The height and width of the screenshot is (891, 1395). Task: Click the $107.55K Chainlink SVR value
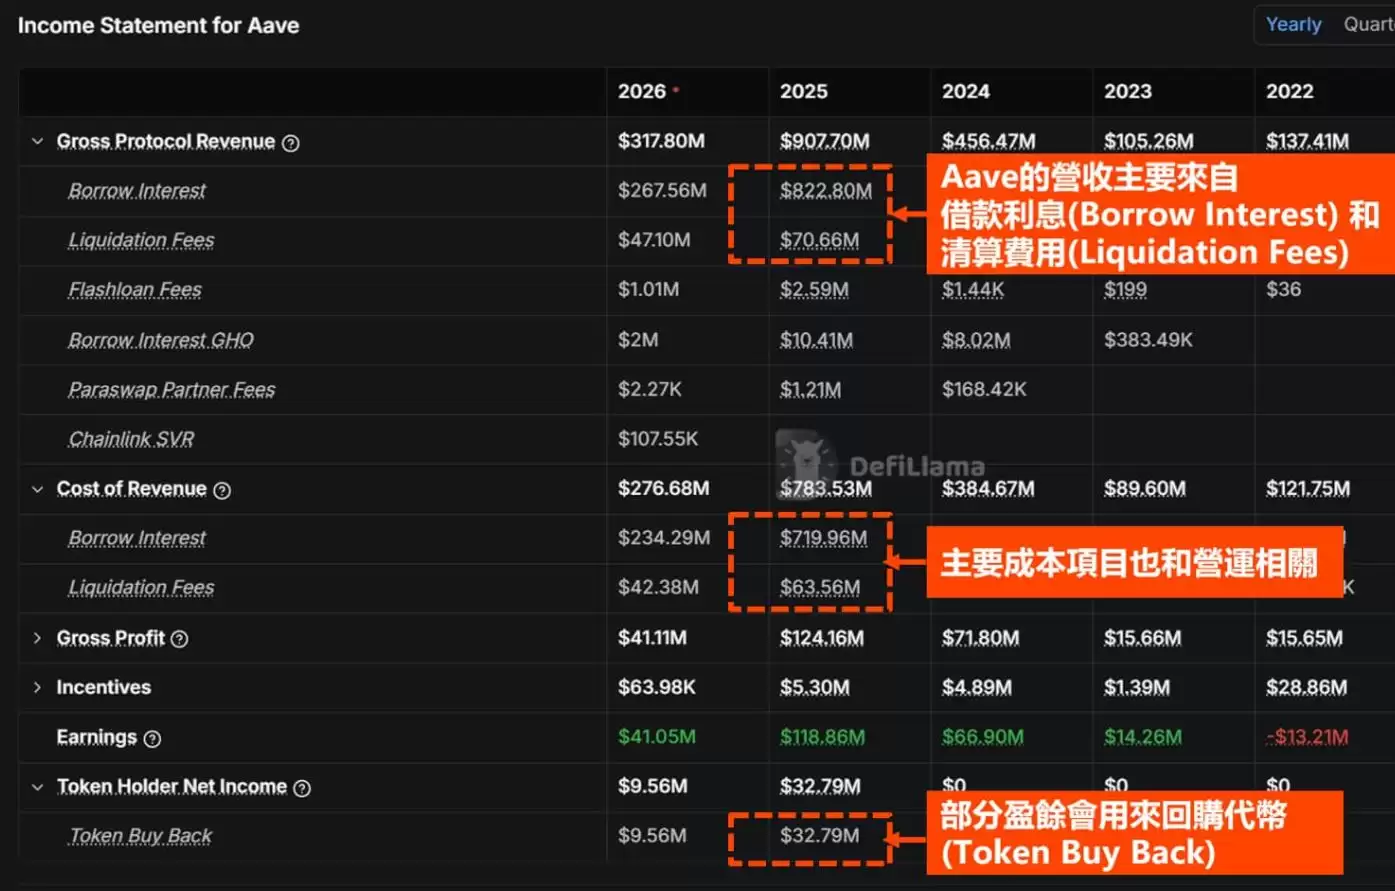point(658,439)
